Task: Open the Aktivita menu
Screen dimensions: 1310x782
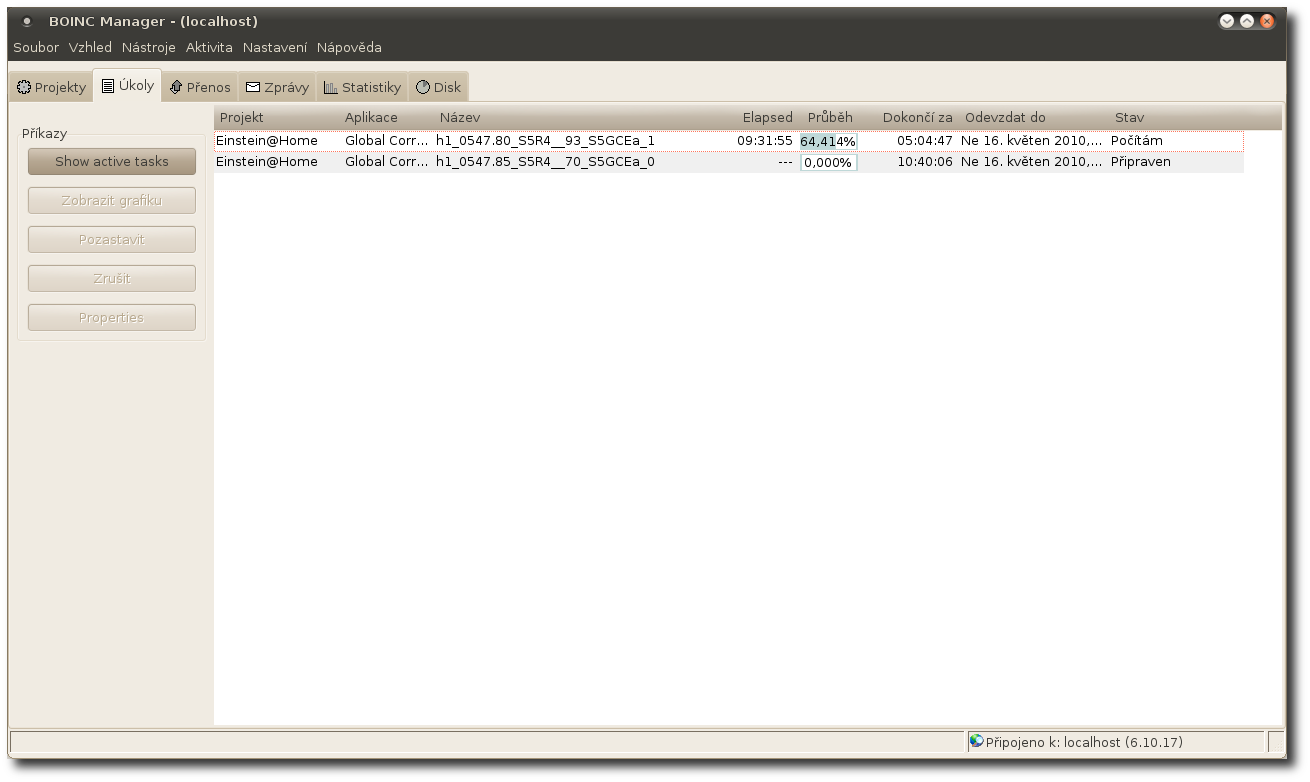Action: 209,48
